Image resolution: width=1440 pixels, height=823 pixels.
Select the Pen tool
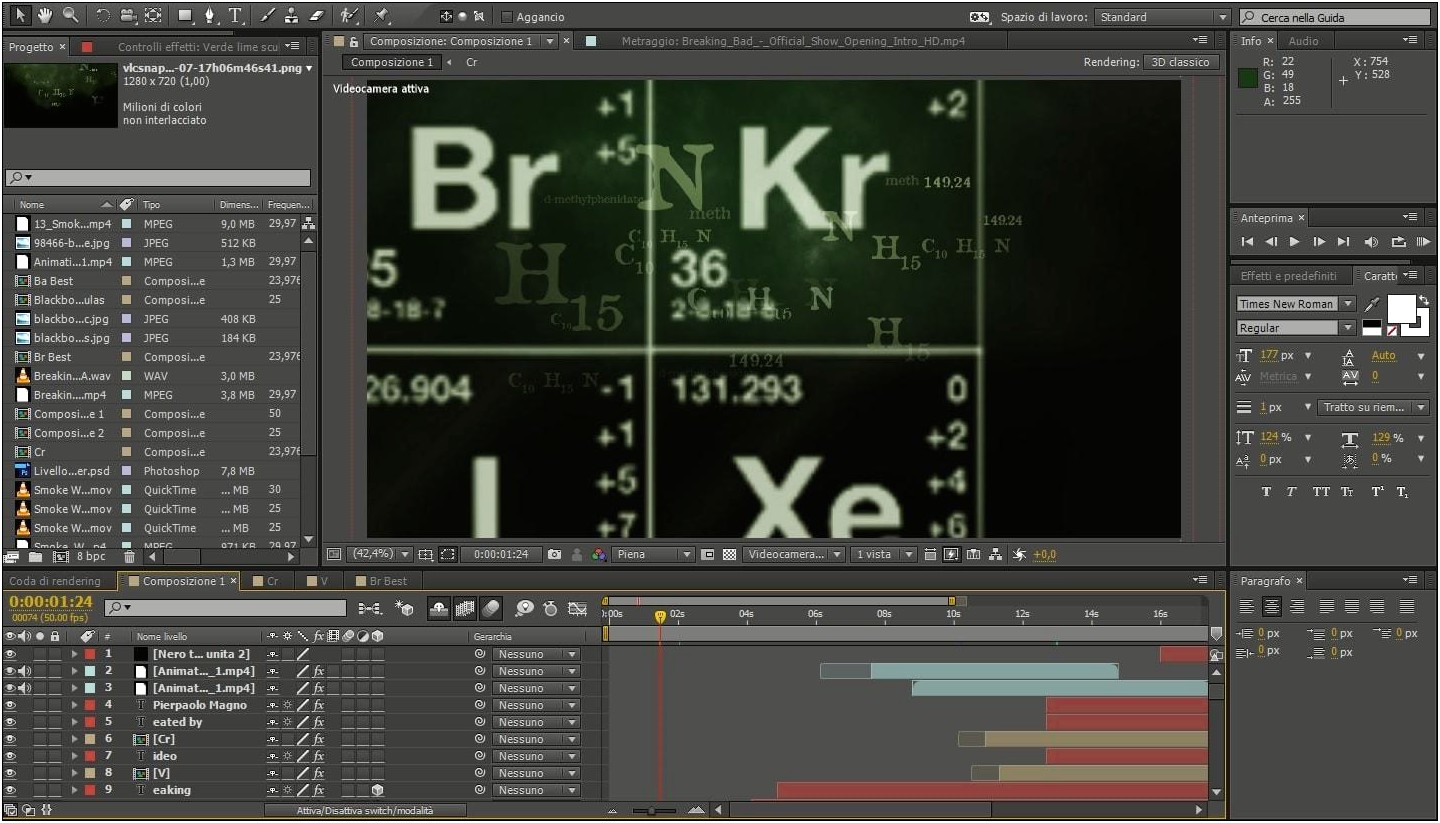pyautogui.click(x=210, y=16)
